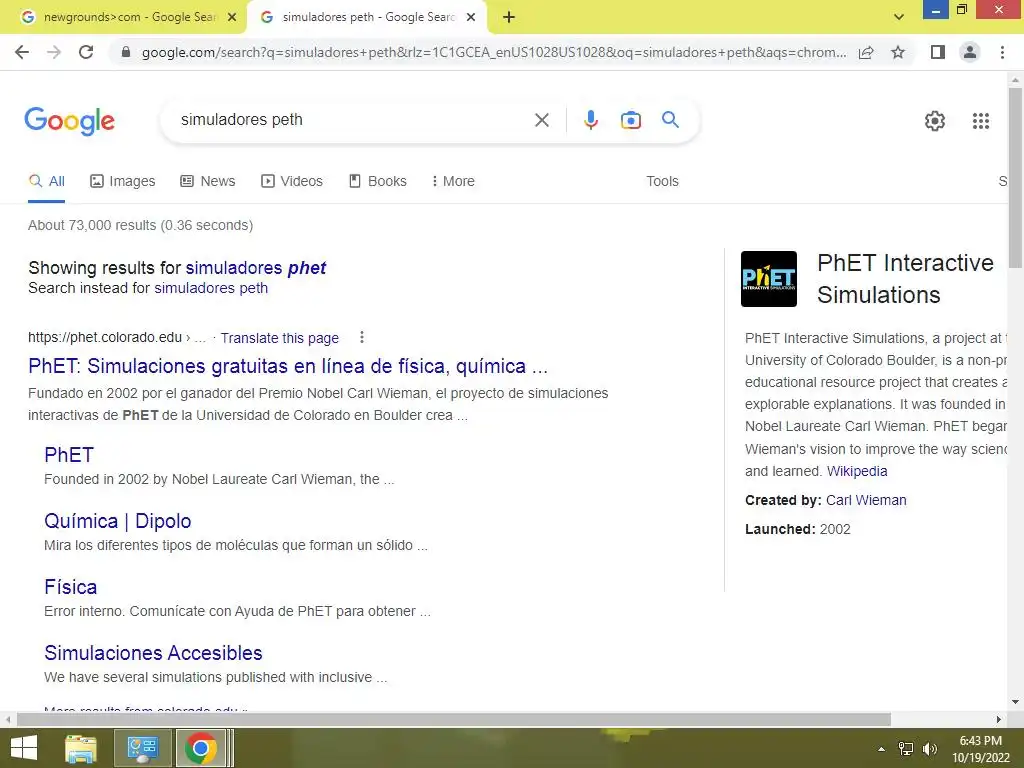Click the Google logo

click(69, 121)
